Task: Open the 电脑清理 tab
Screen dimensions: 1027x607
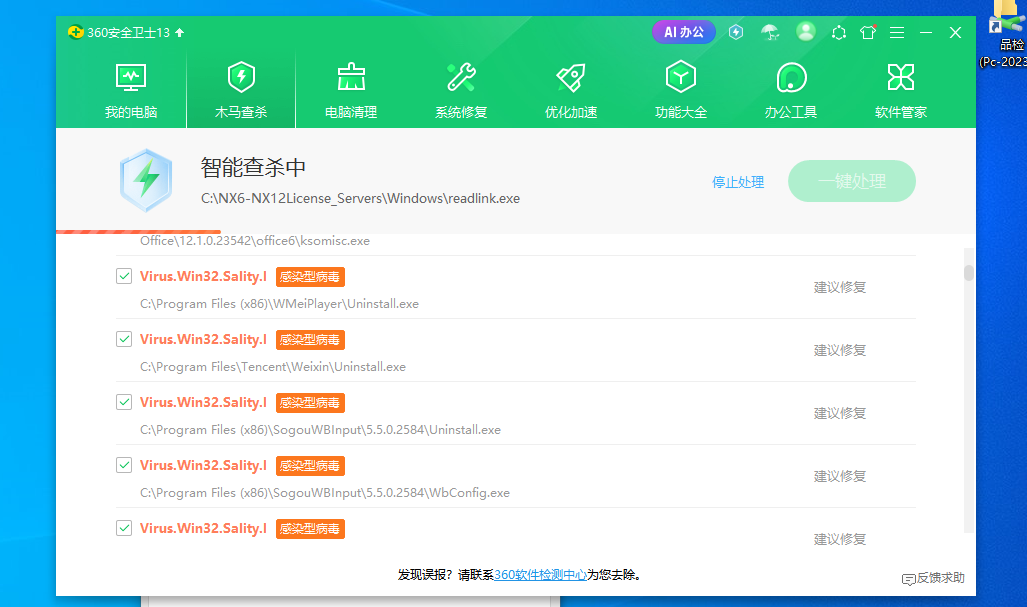Action: pyautogui.click(x=351, y=90)
